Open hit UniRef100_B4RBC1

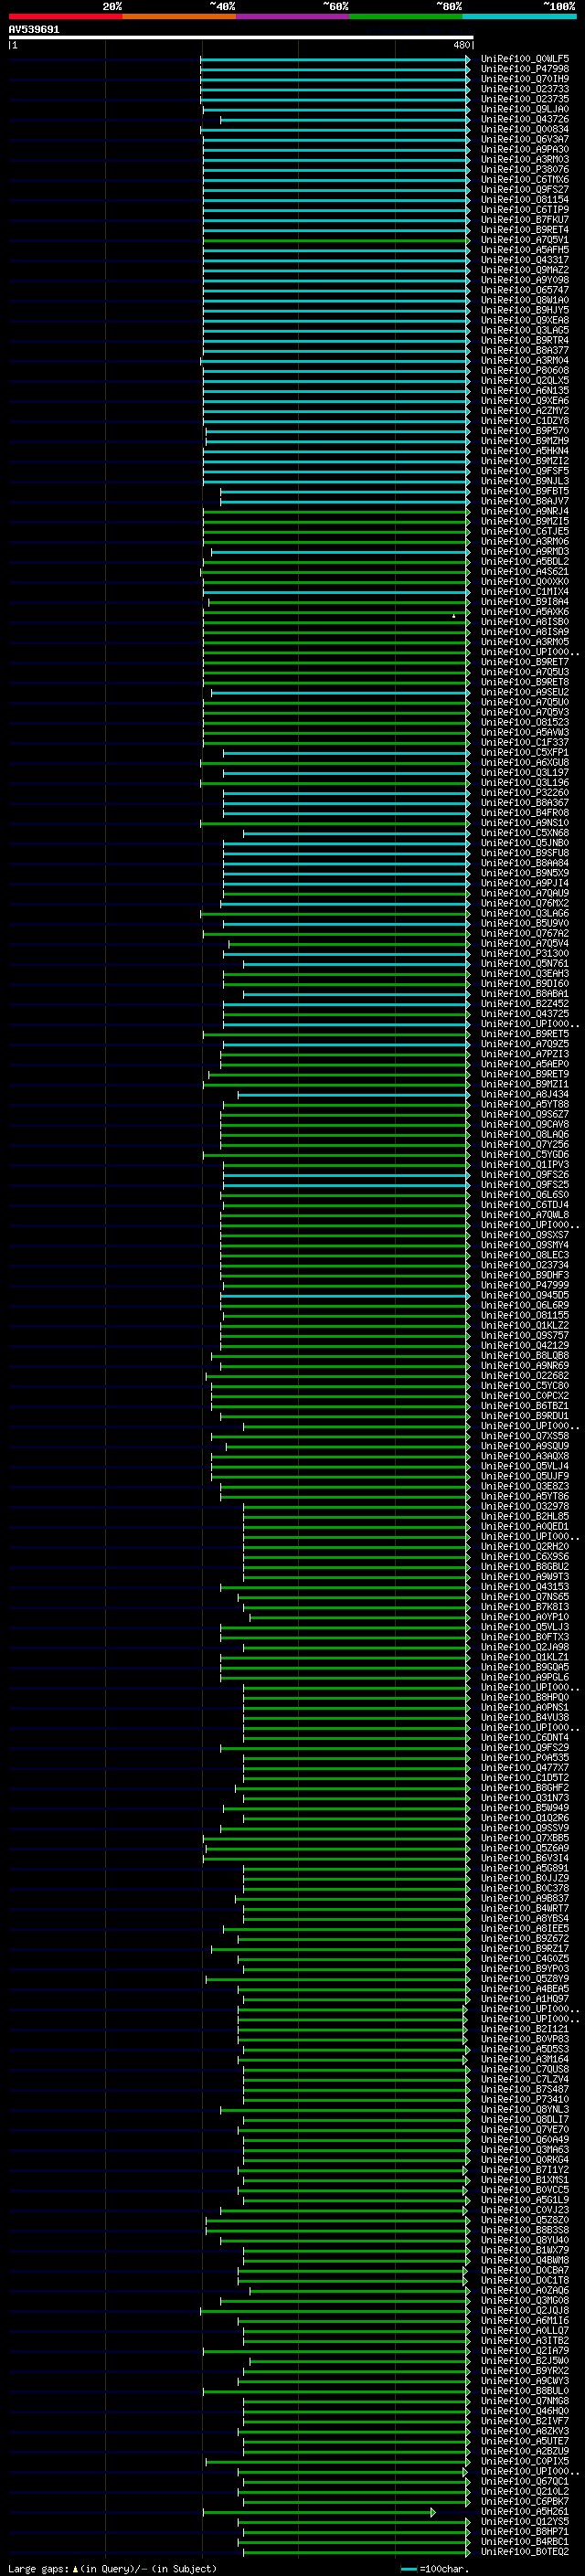(524, 2541)
